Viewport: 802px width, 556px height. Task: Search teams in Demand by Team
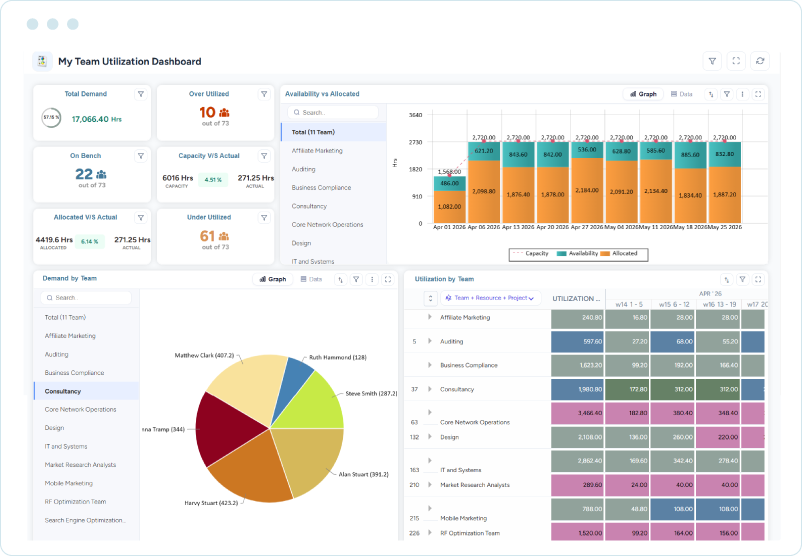click(x=86, y=298)
